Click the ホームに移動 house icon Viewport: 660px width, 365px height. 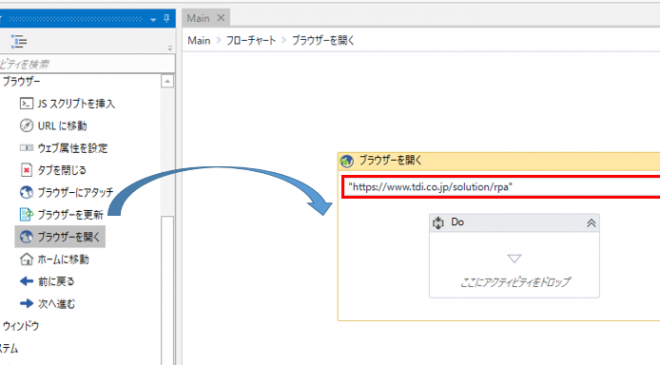[27, 259]
